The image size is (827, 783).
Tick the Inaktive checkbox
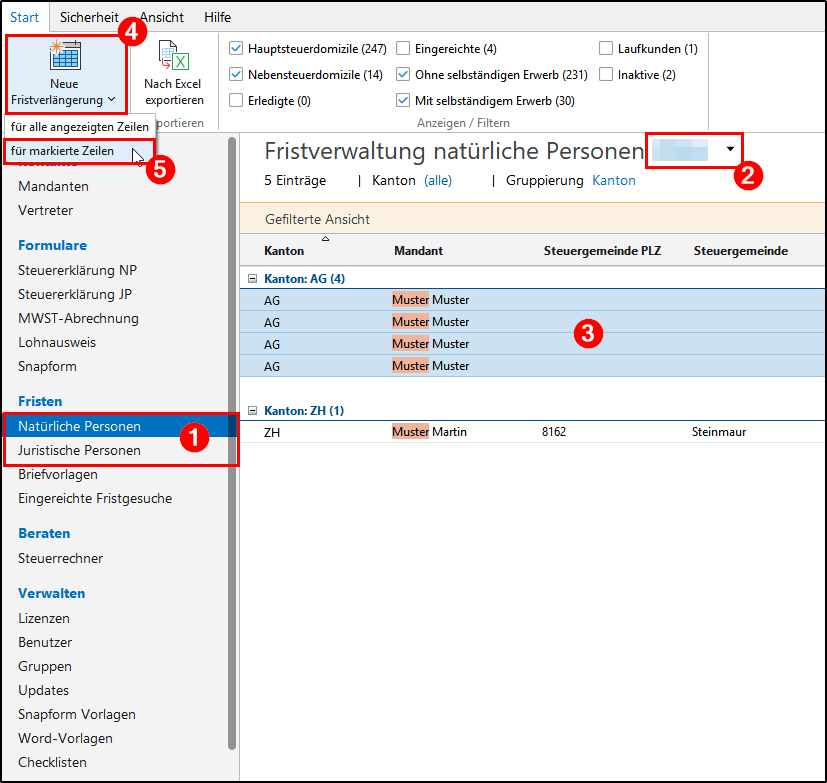606,75
